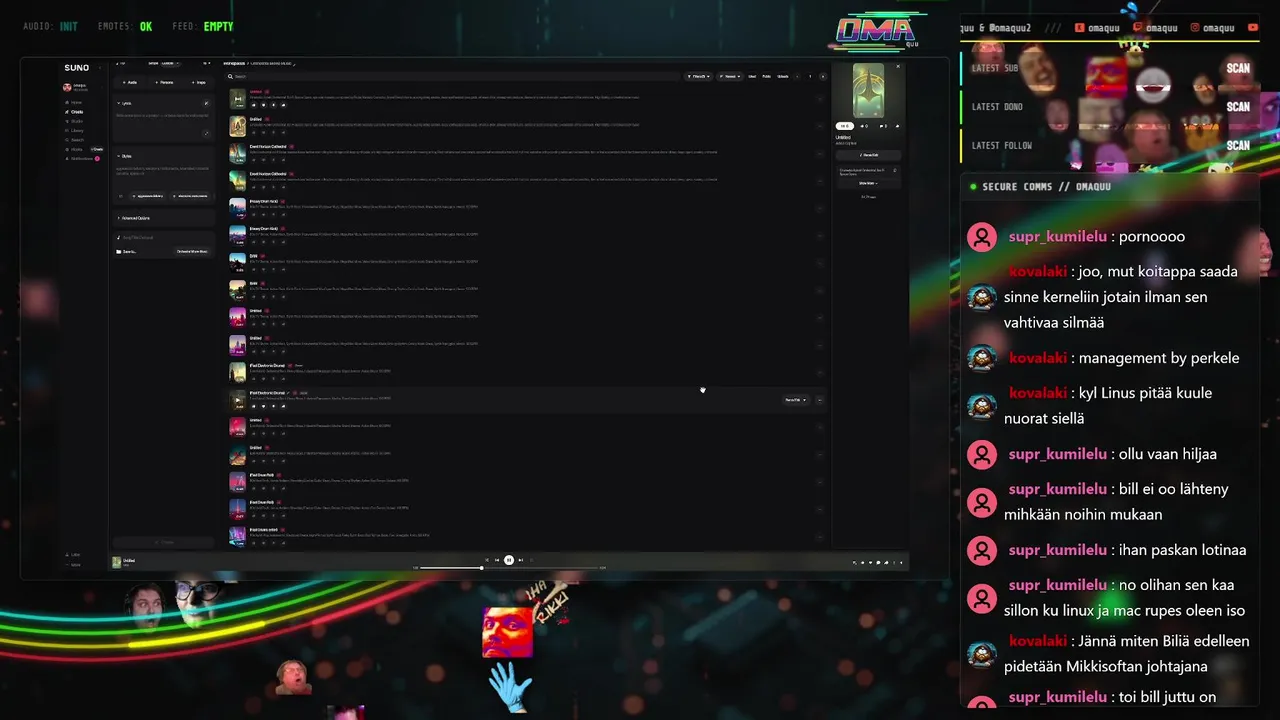Image resolution: width=1280 pixels, height=720 pixels.
Task: Open Studio from the Suno sidebar
Action: (76, 121)
